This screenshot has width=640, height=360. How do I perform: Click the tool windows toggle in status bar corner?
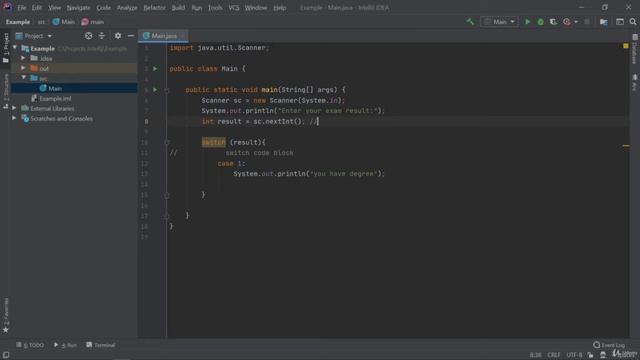click(6, 355)
